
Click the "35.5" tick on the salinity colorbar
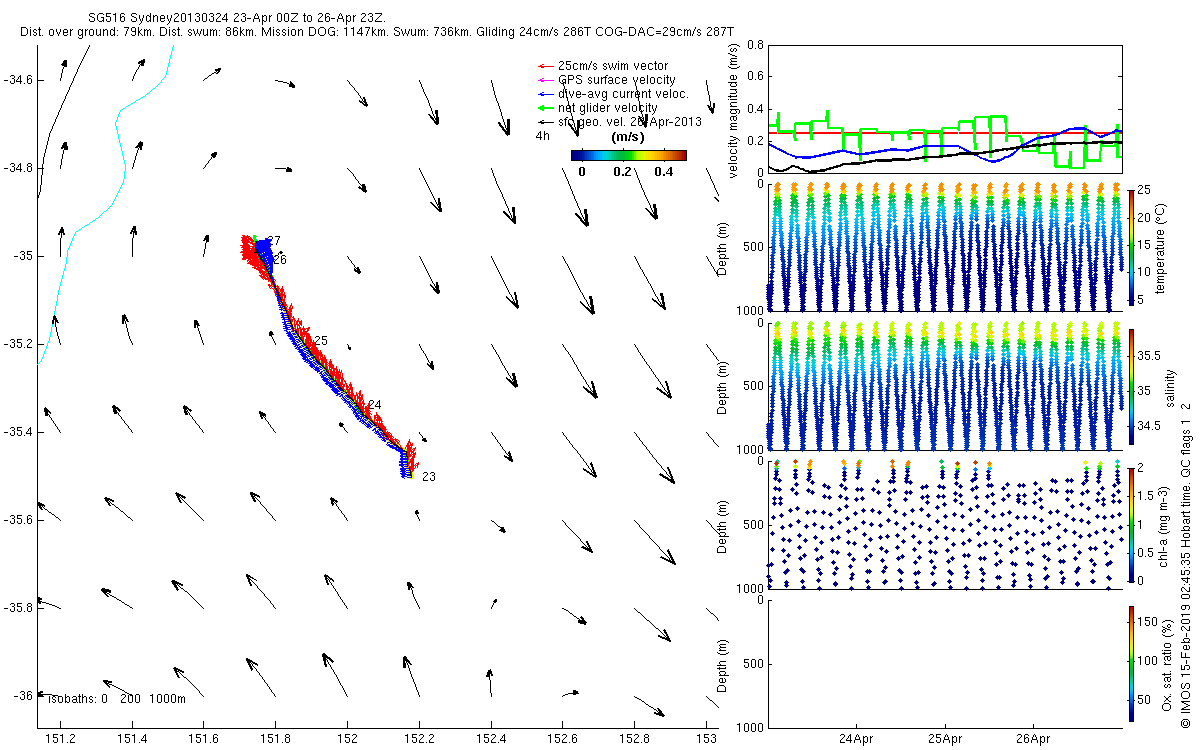coord(1149,356)
